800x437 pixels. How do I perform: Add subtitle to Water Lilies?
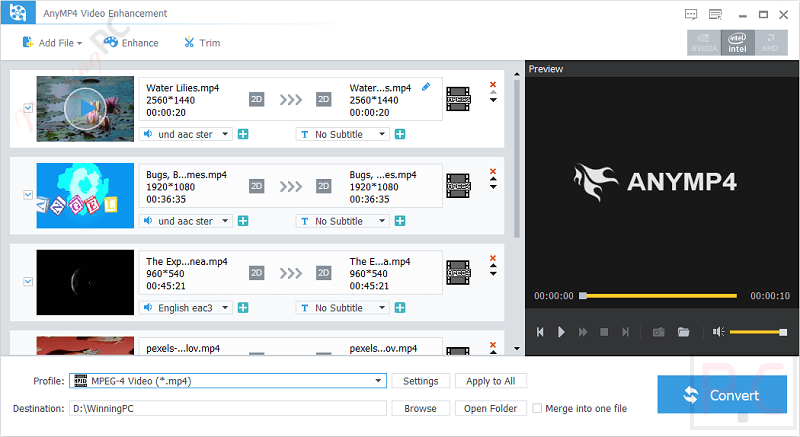[400, 134]
